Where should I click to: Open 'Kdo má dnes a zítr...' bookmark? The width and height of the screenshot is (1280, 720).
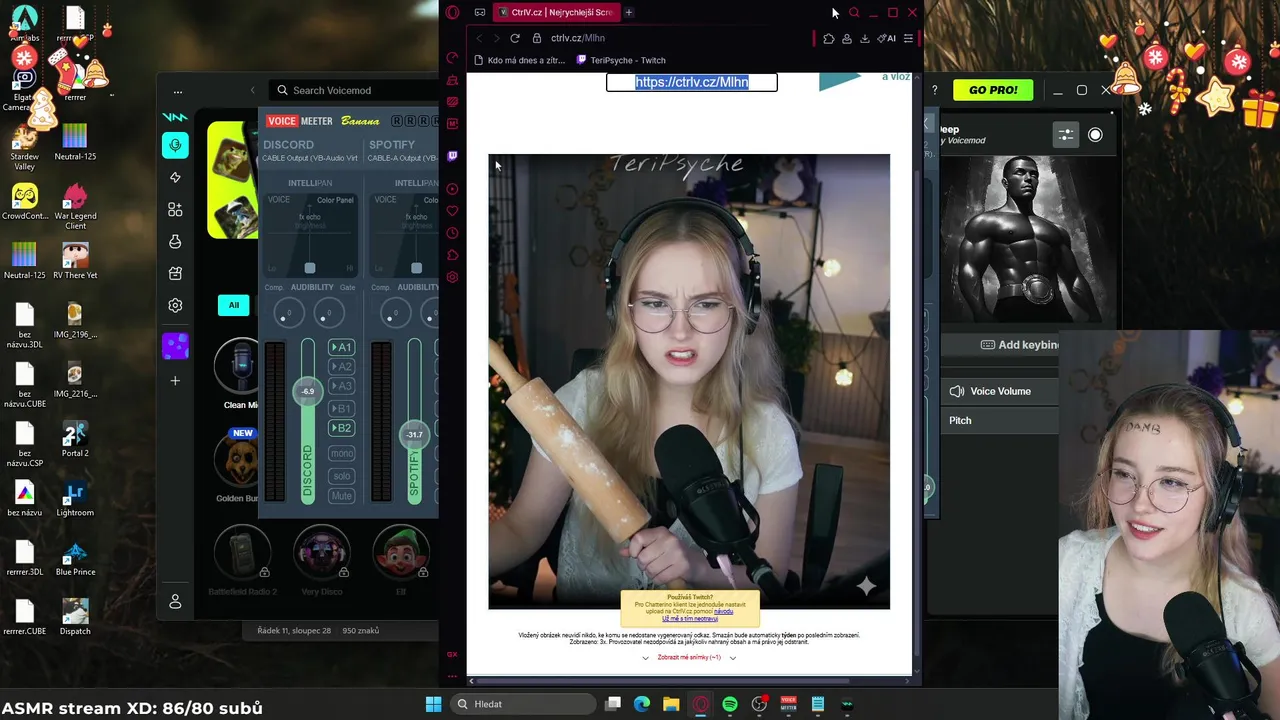[x=520, y=60]
